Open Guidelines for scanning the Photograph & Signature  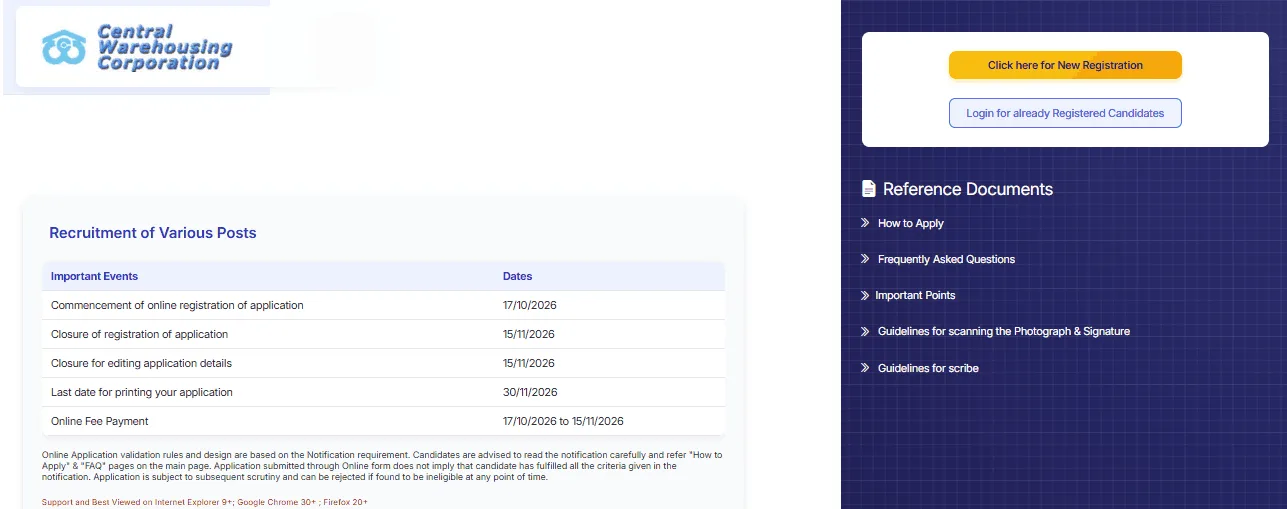coord(1004,331)
